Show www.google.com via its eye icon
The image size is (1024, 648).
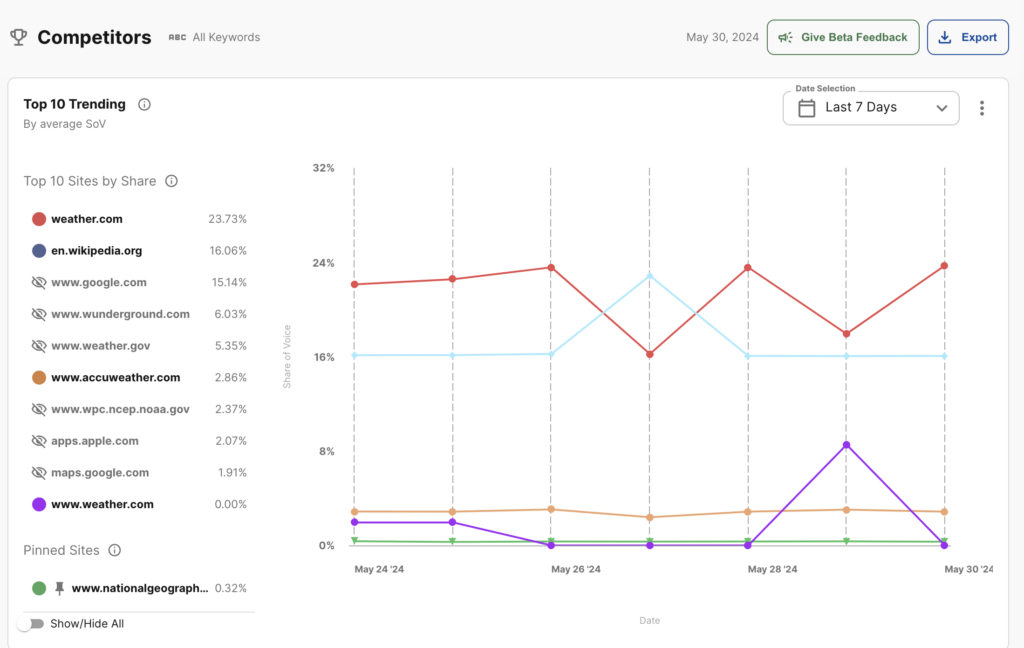pyautogui.click(x=39, y=283)
